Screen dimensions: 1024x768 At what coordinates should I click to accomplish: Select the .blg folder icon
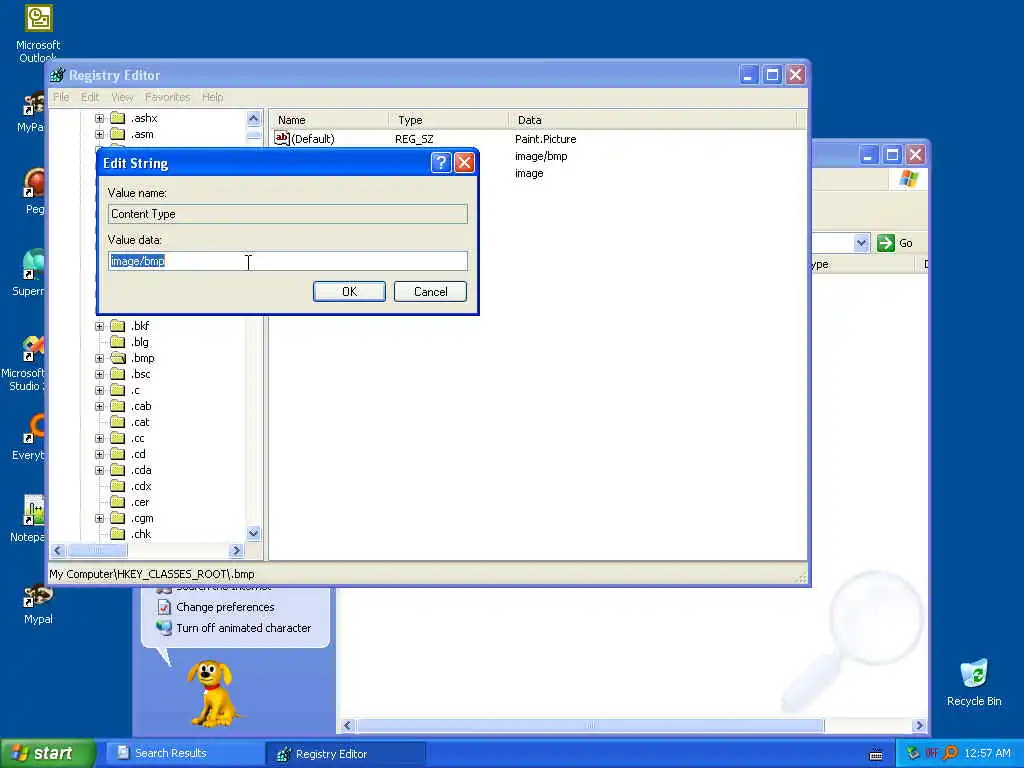coord(118,342)
